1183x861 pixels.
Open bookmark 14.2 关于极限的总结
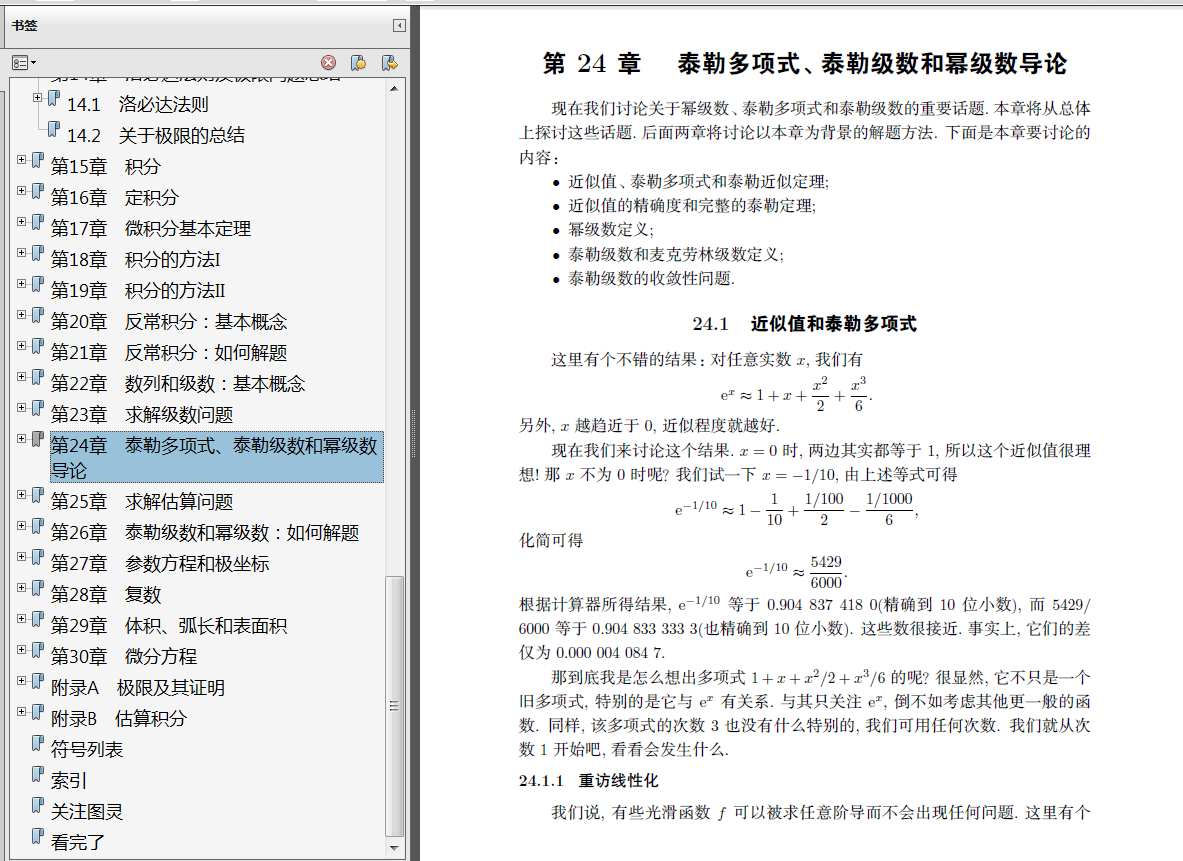click(155, 136)
